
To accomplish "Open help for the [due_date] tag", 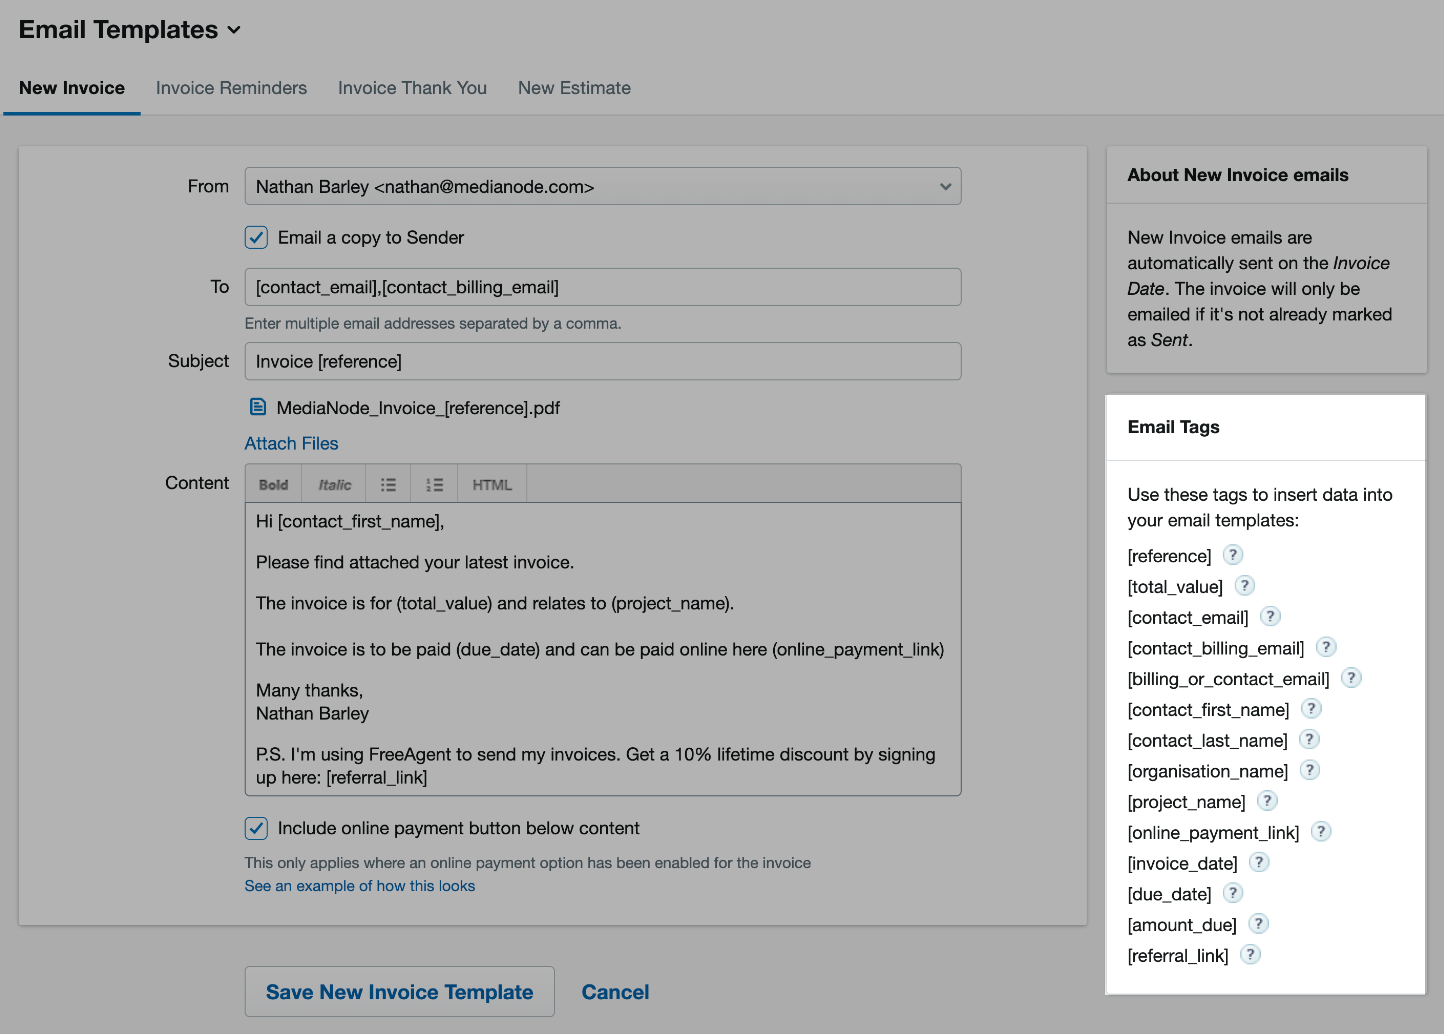I will [1232, 892].
